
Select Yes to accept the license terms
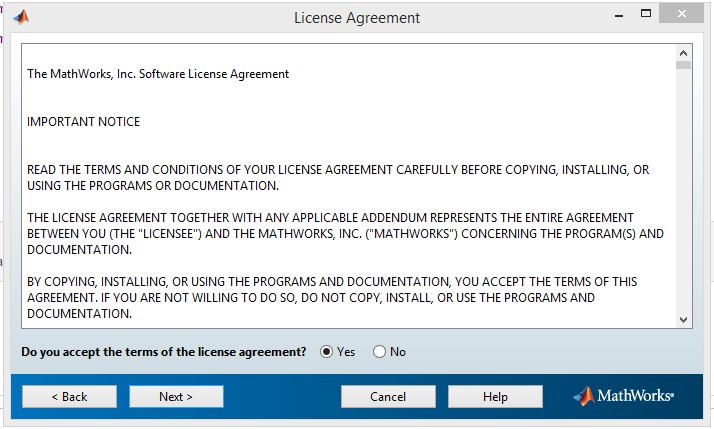326,352
